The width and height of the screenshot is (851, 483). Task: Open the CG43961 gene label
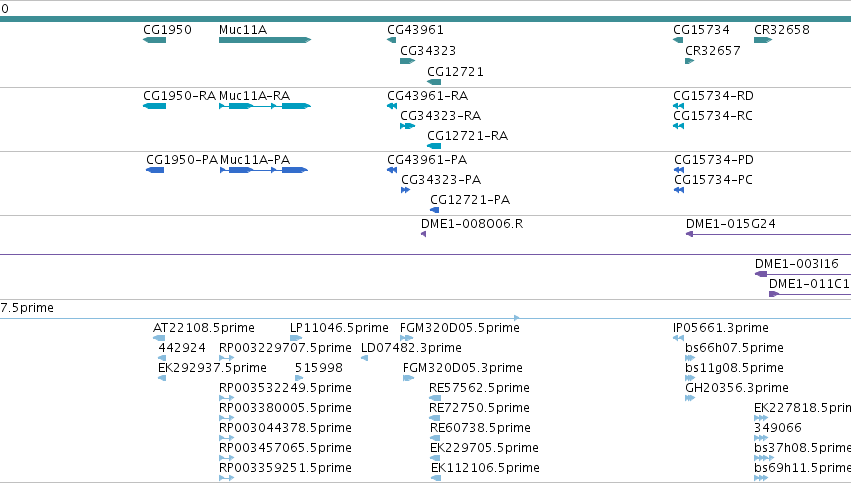click(x=415, y=30)
